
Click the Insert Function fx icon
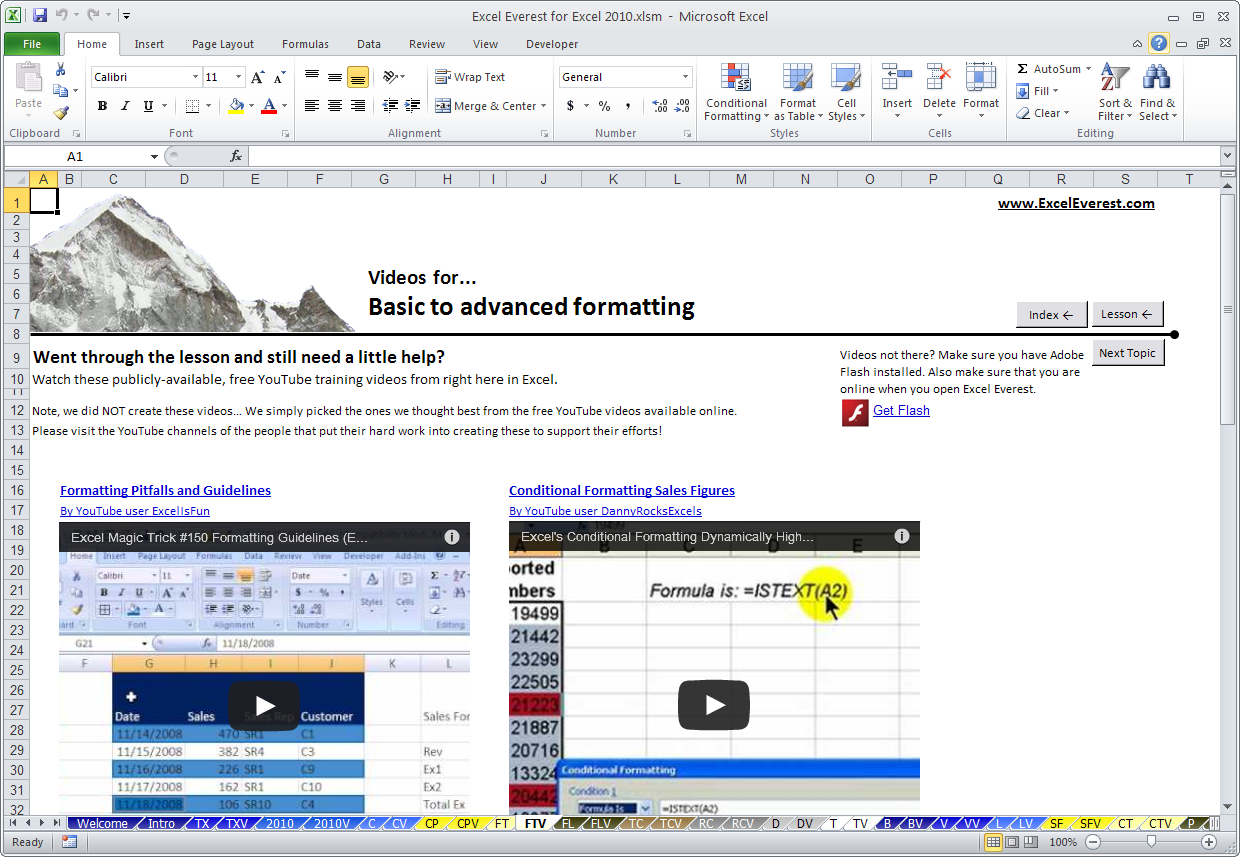coord(236,156)
